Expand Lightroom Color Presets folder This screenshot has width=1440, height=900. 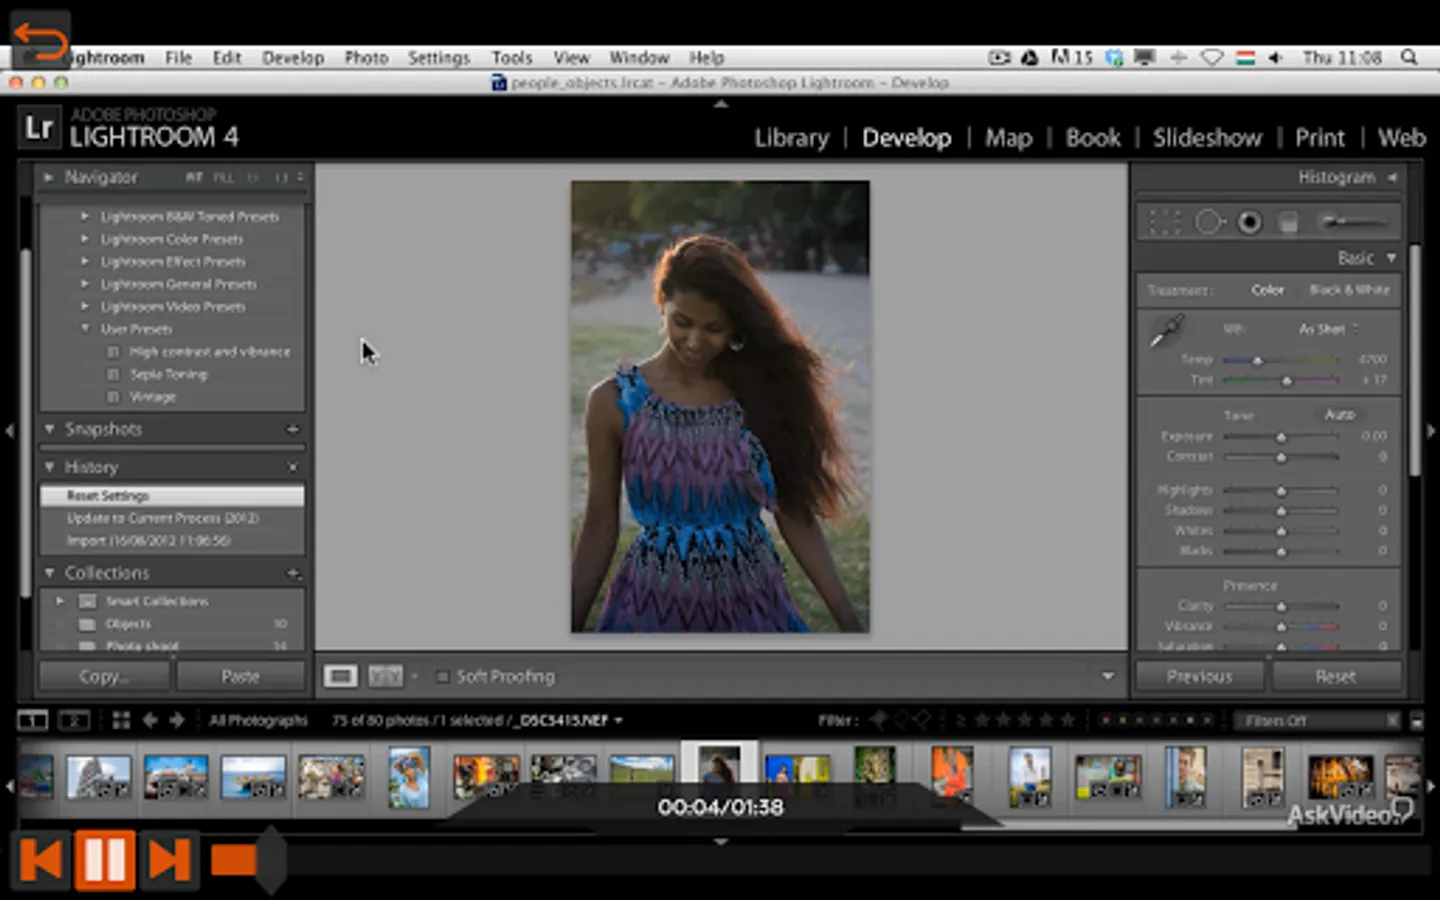point(85,239)
